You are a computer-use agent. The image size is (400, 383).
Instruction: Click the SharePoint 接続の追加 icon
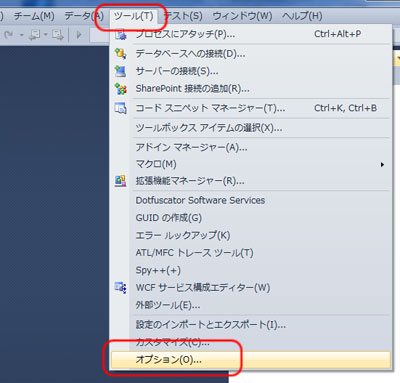[120, 89]
